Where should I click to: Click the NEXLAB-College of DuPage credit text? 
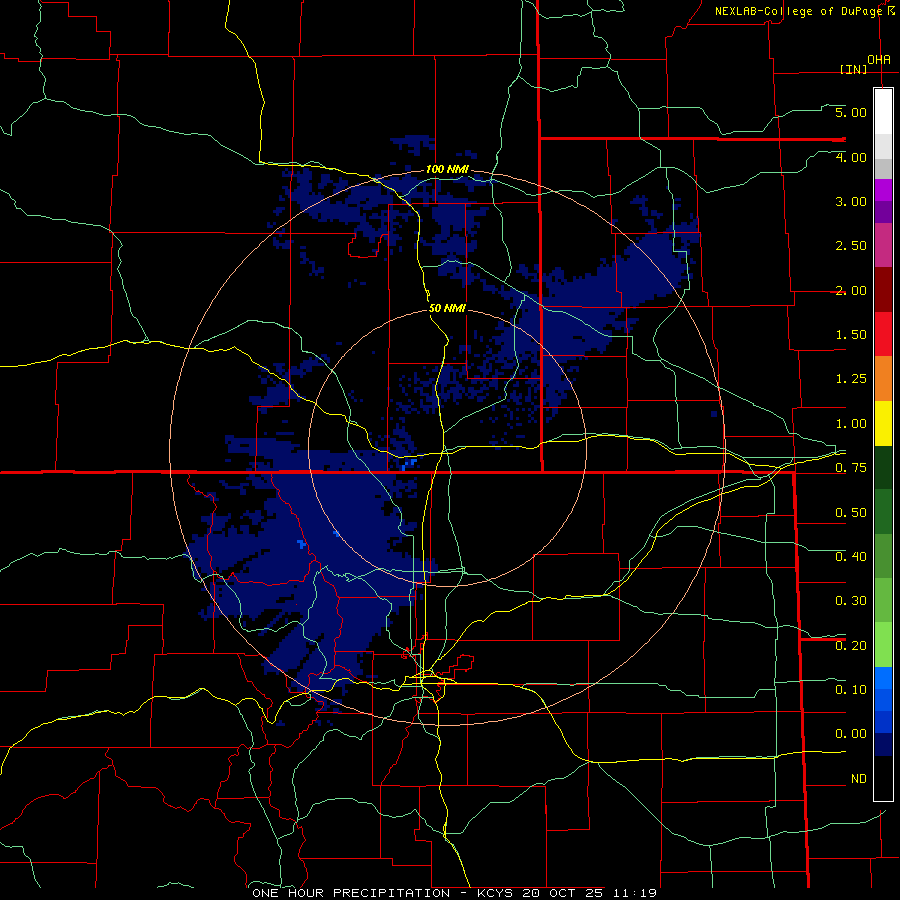coord(800,11)
